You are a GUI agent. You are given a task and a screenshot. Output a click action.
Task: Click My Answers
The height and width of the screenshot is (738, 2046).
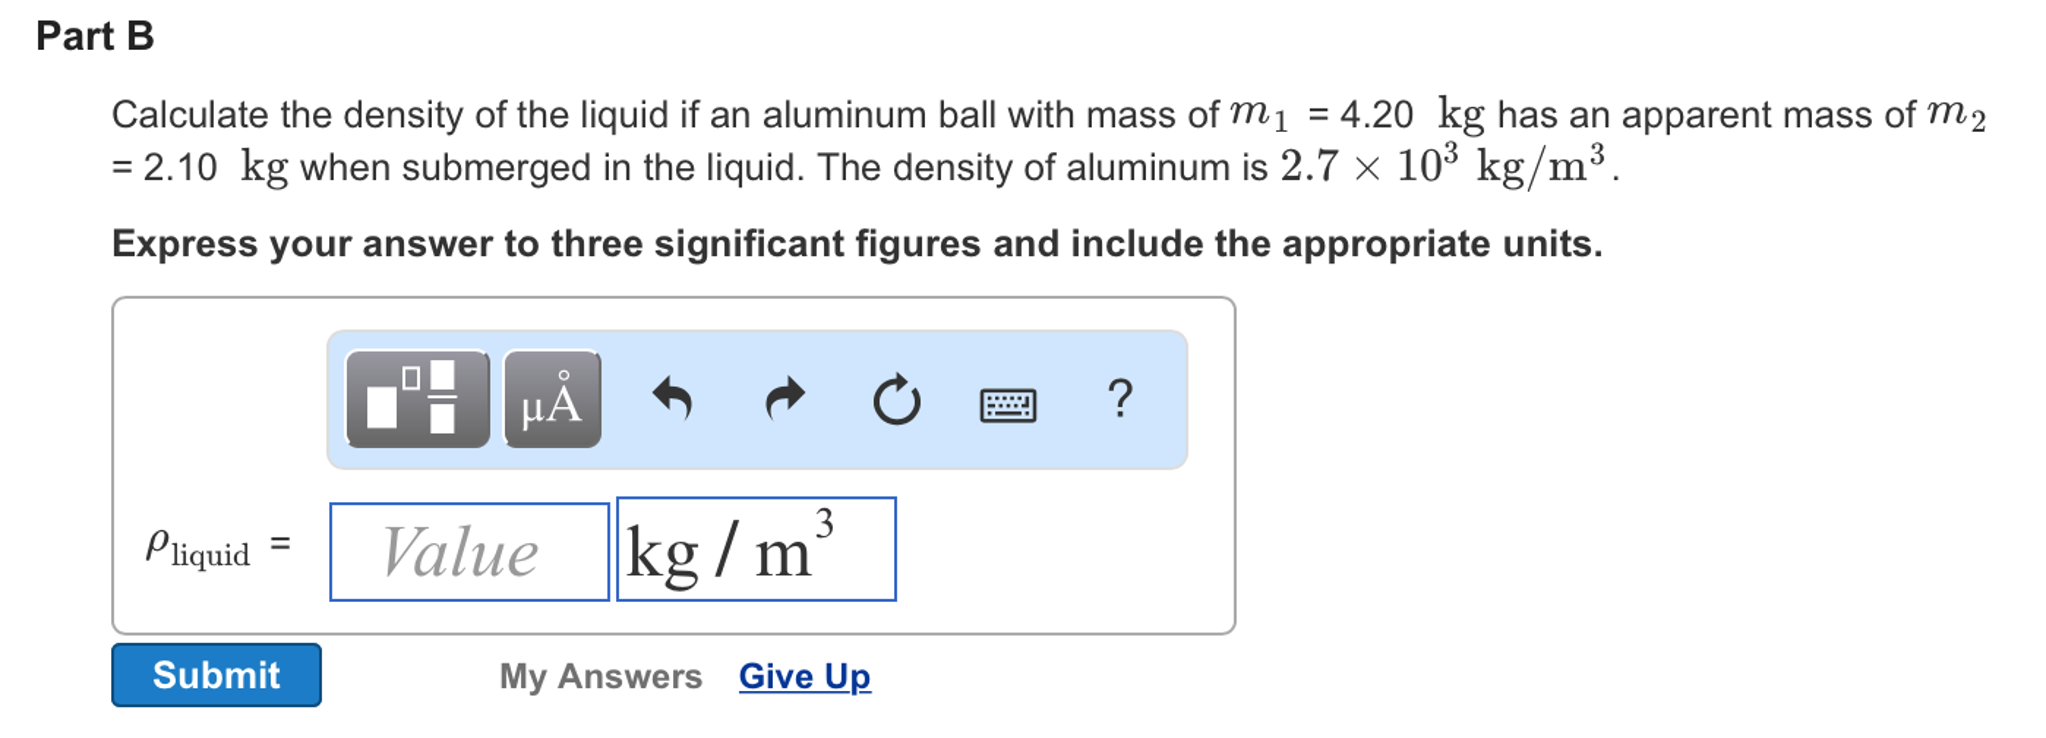coord(599,676)
